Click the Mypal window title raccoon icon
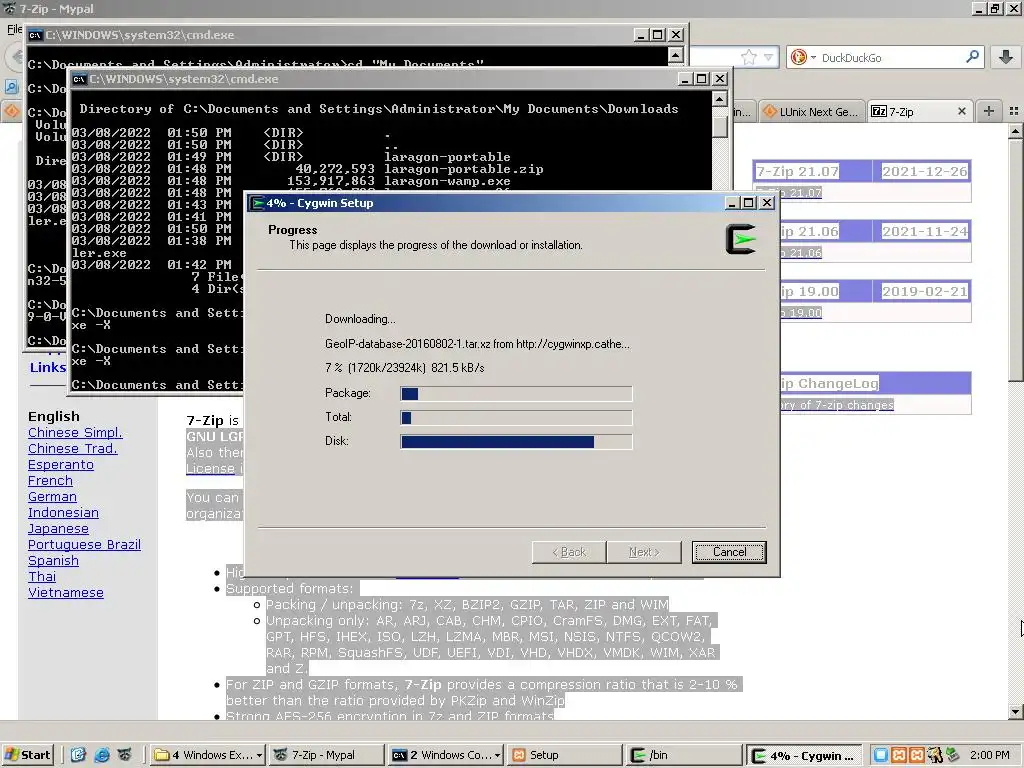This screenshot has height=768, width=1024. pyautogui.click(x=9, y=8)
